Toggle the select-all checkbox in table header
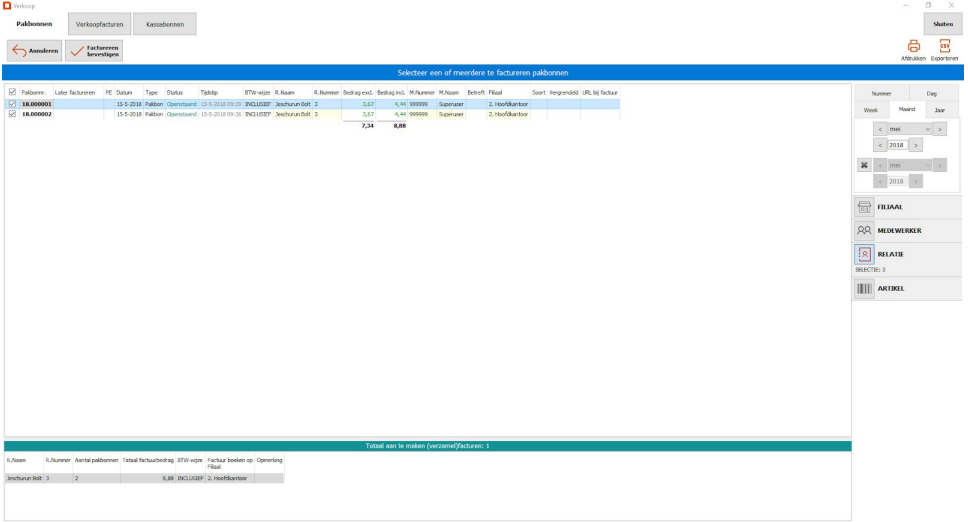The height and width of the screenshot is (522, 968). coord(12,92)
